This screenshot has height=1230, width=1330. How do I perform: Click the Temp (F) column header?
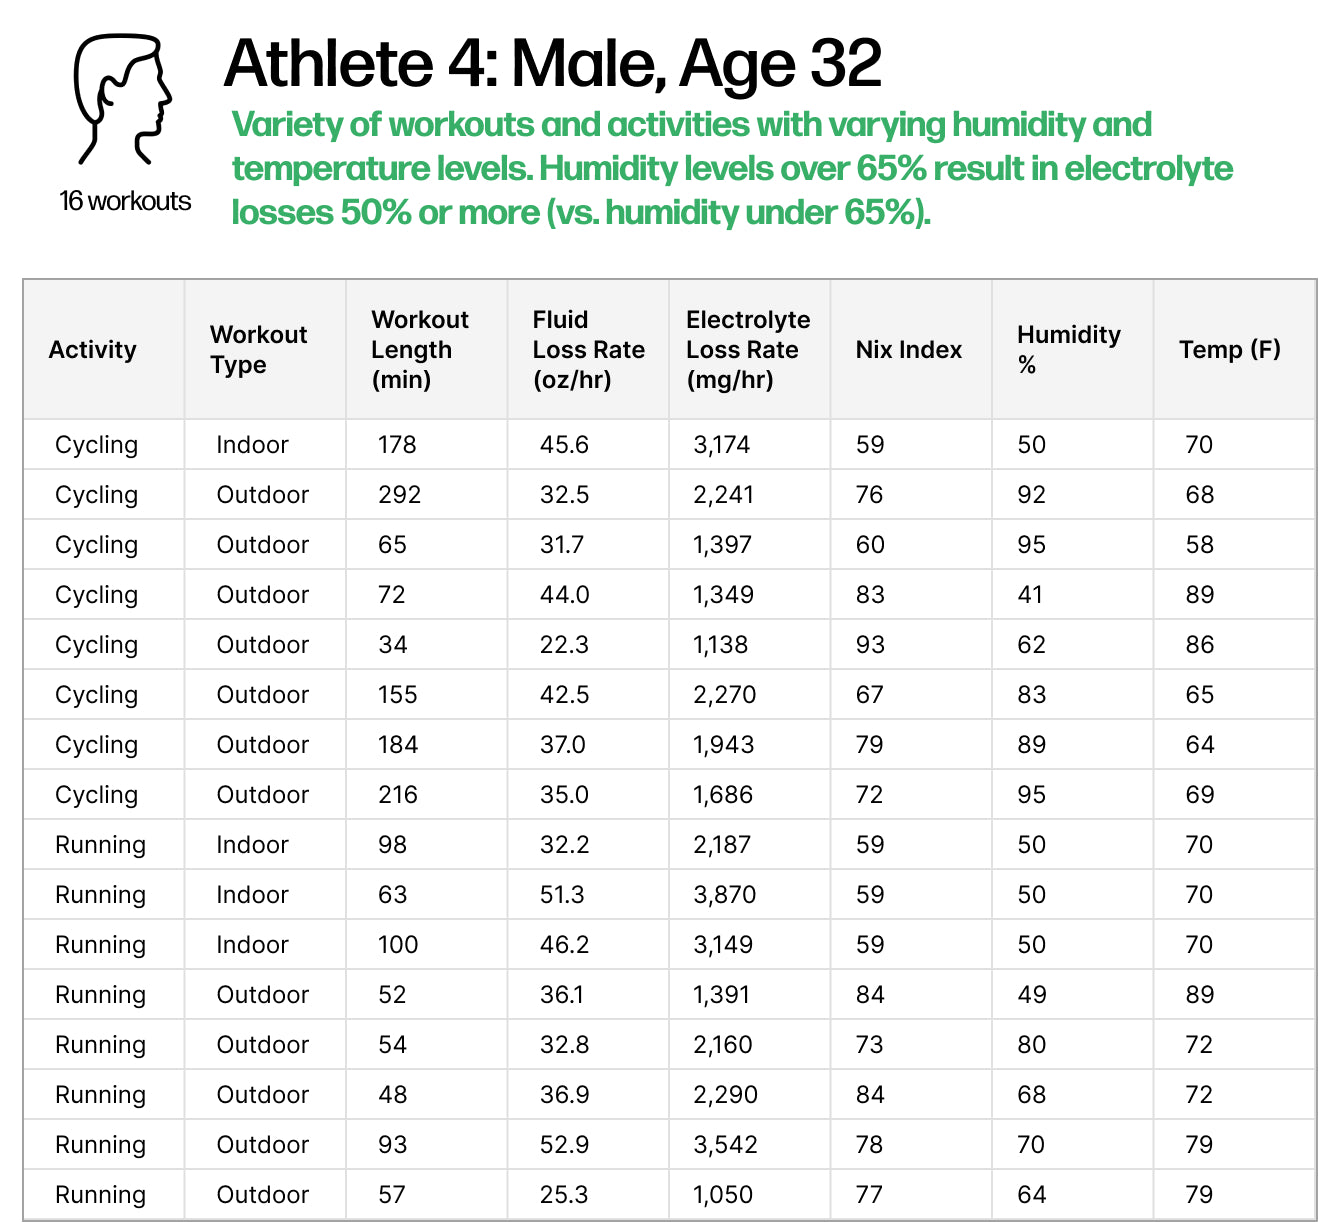(1229, 350)
